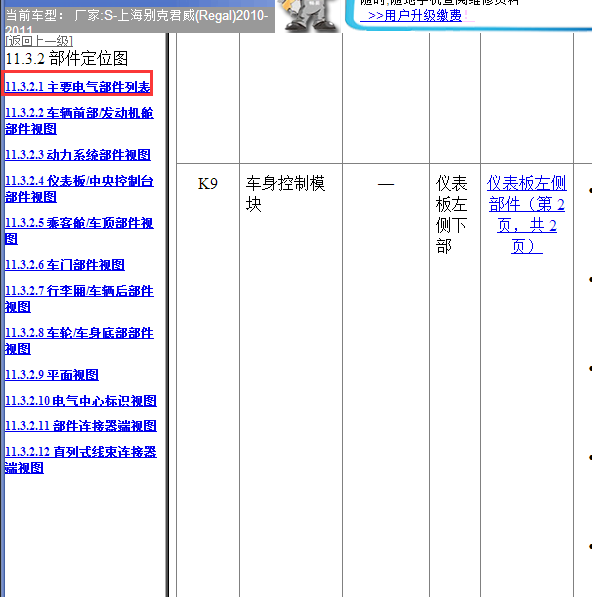Open 11.3.2.10 电气中心标识视图
The width and height of the screenshot is (592, 597).
[x=81, y=401]
